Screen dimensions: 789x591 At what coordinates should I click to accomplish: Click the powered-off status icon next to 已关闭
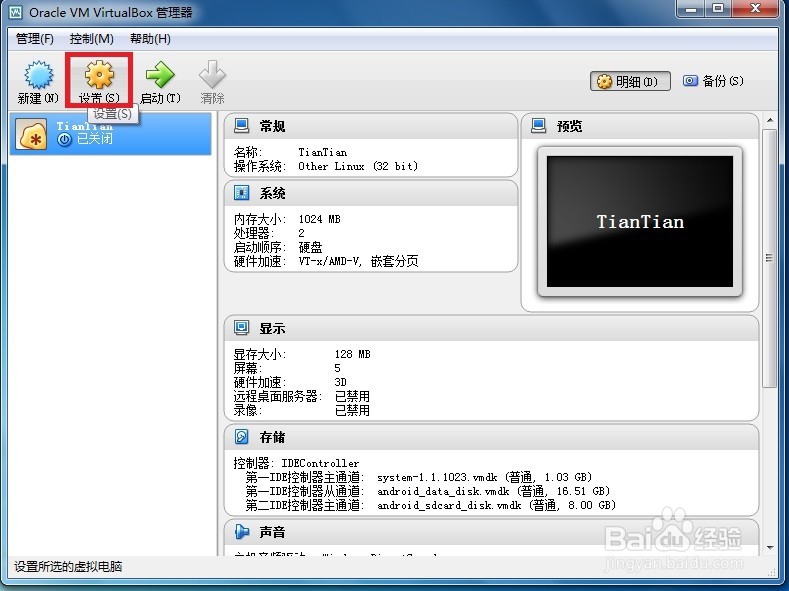(x=64, y=139)
